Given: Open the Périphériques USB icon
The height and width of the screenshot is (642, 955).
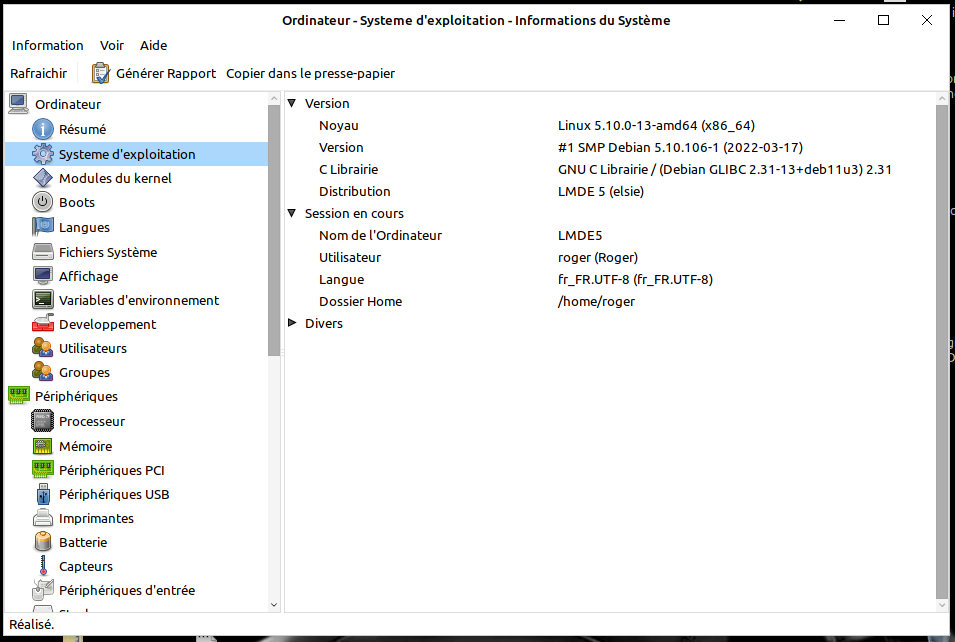Looking at the screenshot, I should click(43, 494).
